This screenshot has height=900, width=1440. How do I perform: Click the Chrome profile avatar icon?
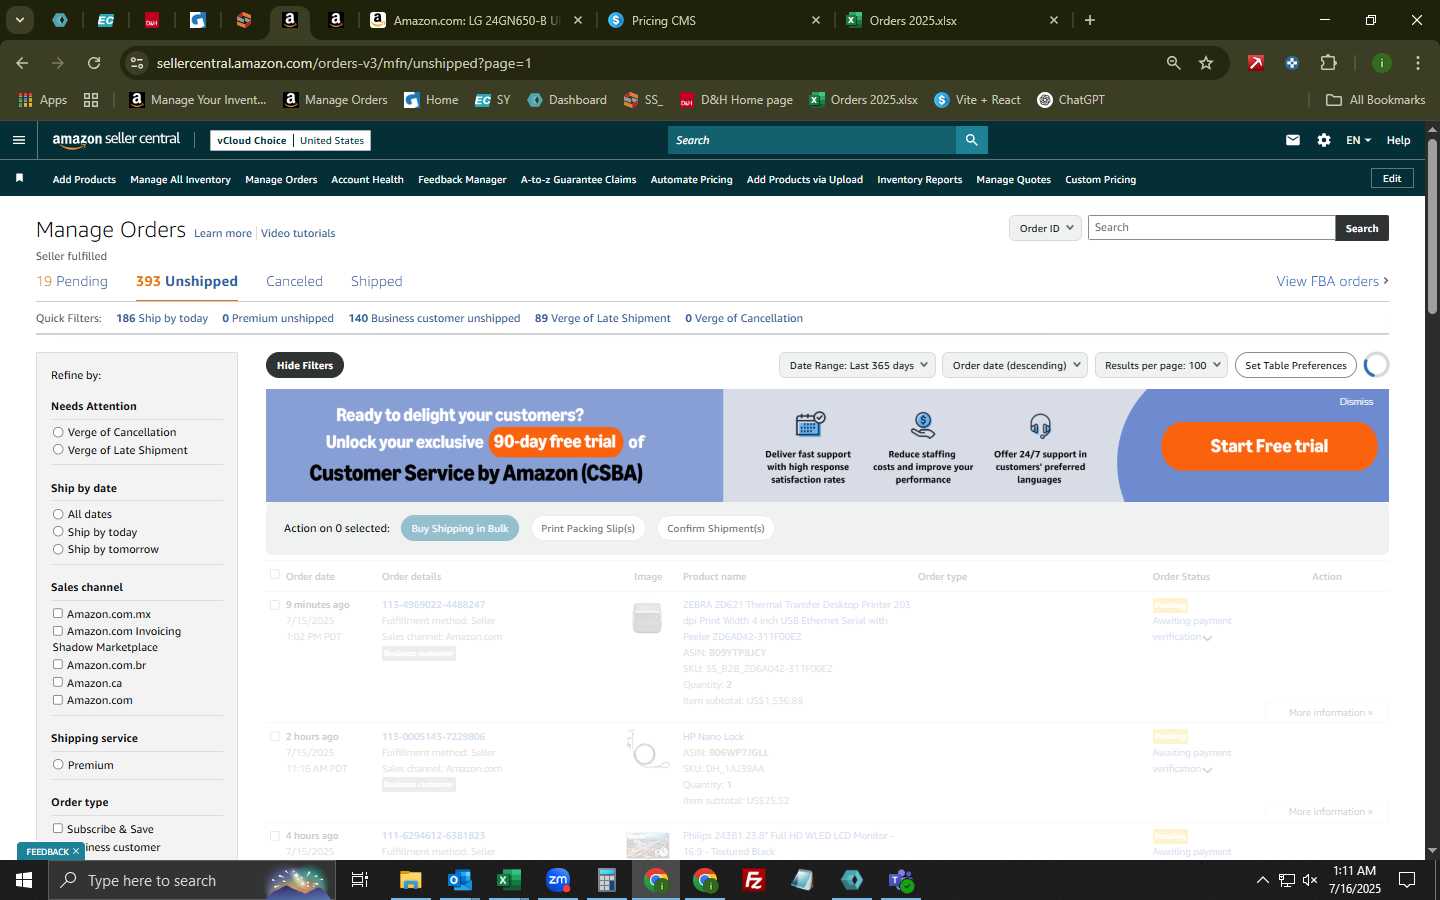point(1381,63)
